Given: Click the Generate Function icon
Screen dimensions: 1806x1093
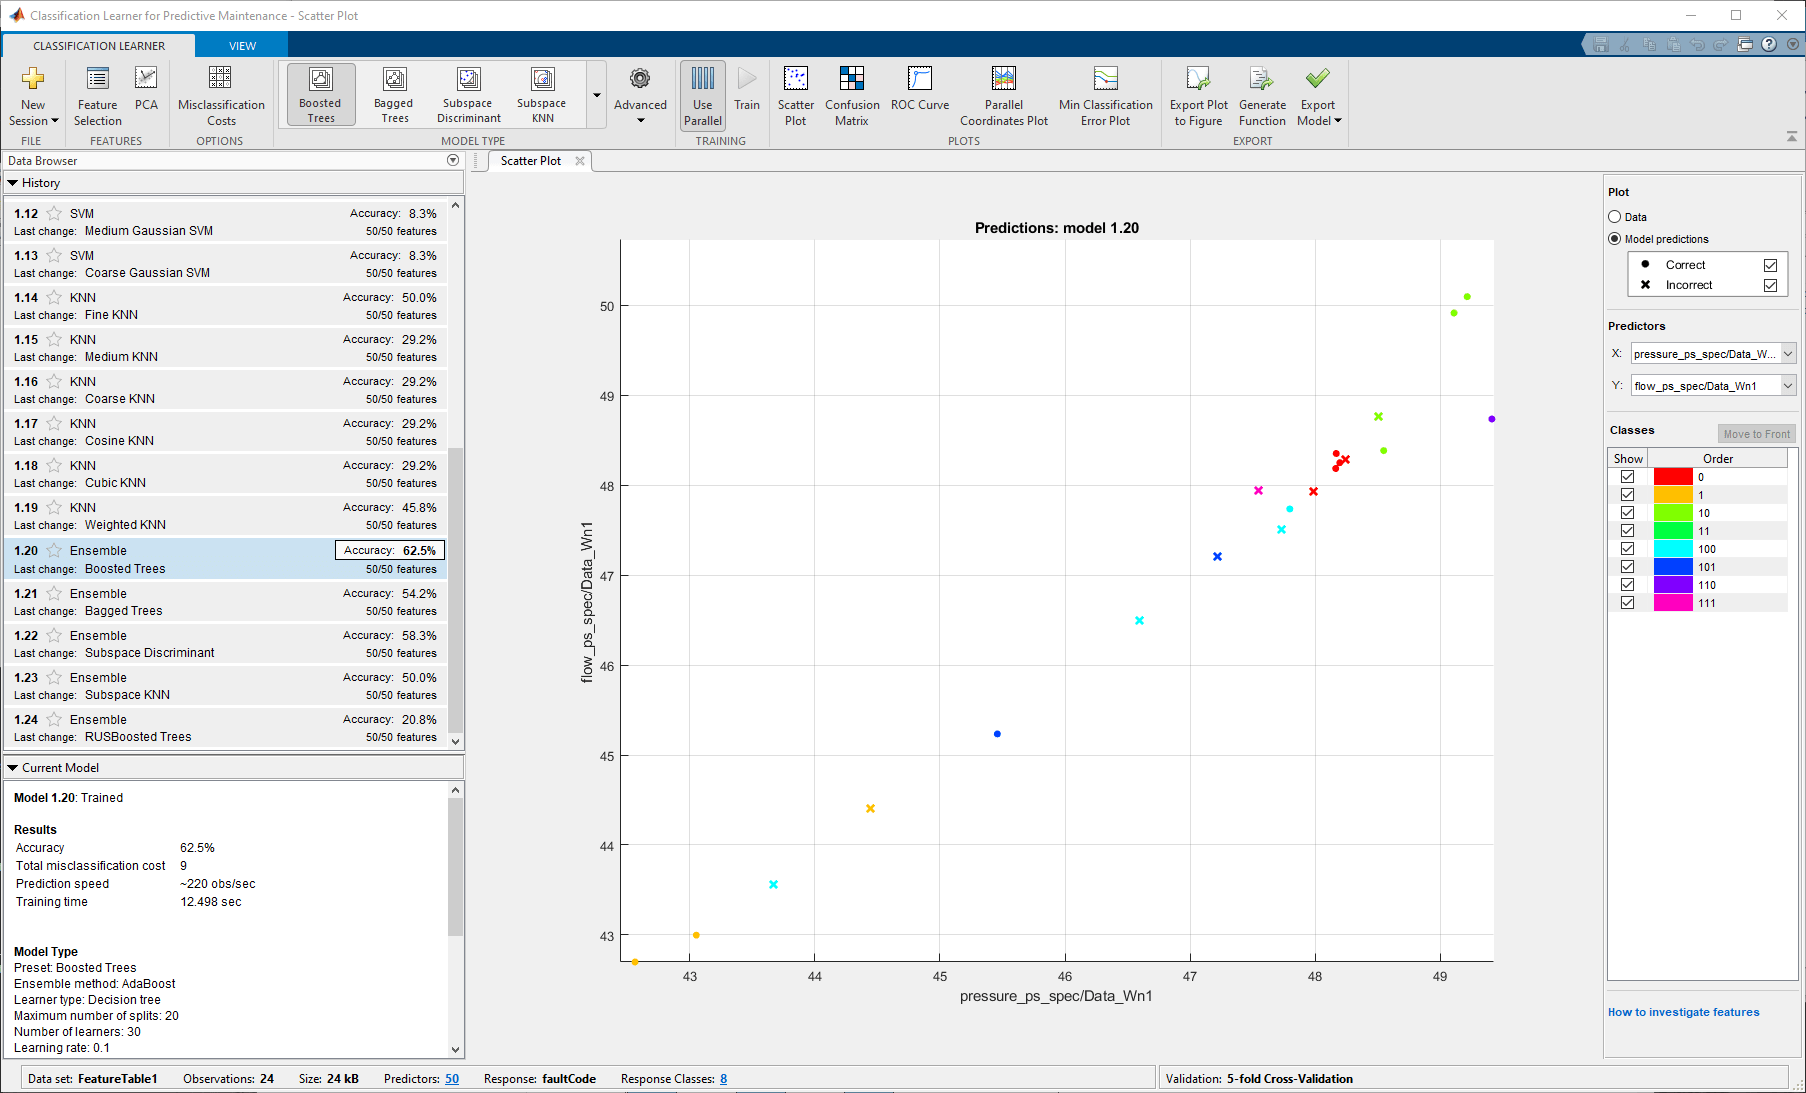Looking at the screenshot, I should (x=1261, y=95).
